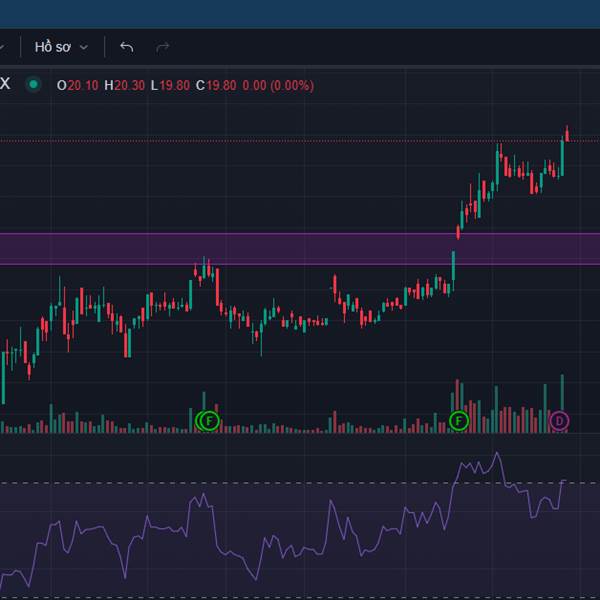Click the low value L19.80

pyautogui.click(x=170, y=85)
